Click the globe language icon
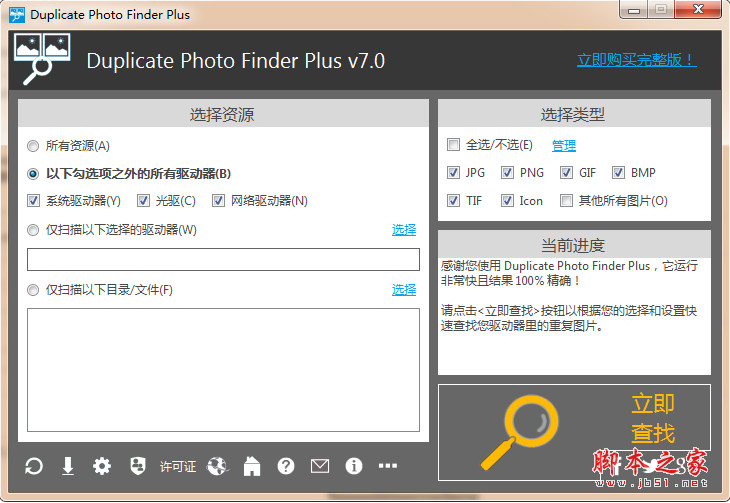 (x=217, y=466)
